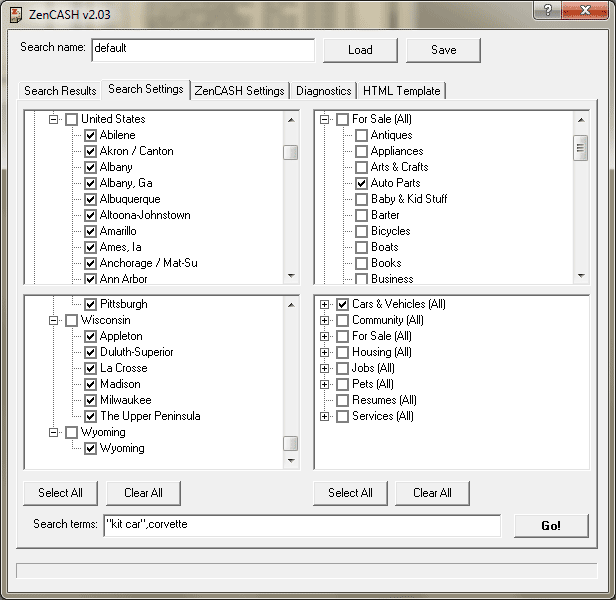The image size is (616, 600).
Task: Toggle the Auto Parts checkbox
Action: point(361,183)
